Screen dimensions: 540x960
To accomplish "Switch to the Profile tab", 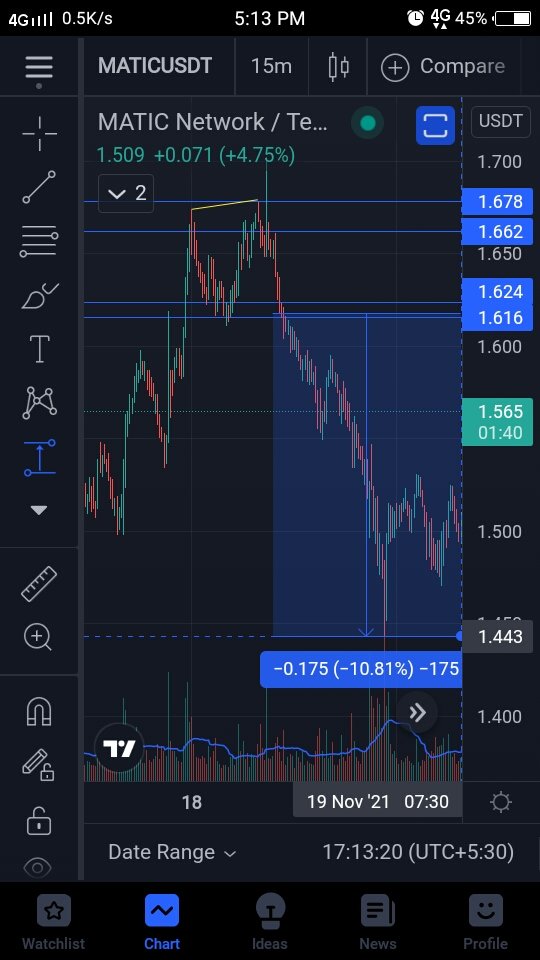I will (486, 921).
